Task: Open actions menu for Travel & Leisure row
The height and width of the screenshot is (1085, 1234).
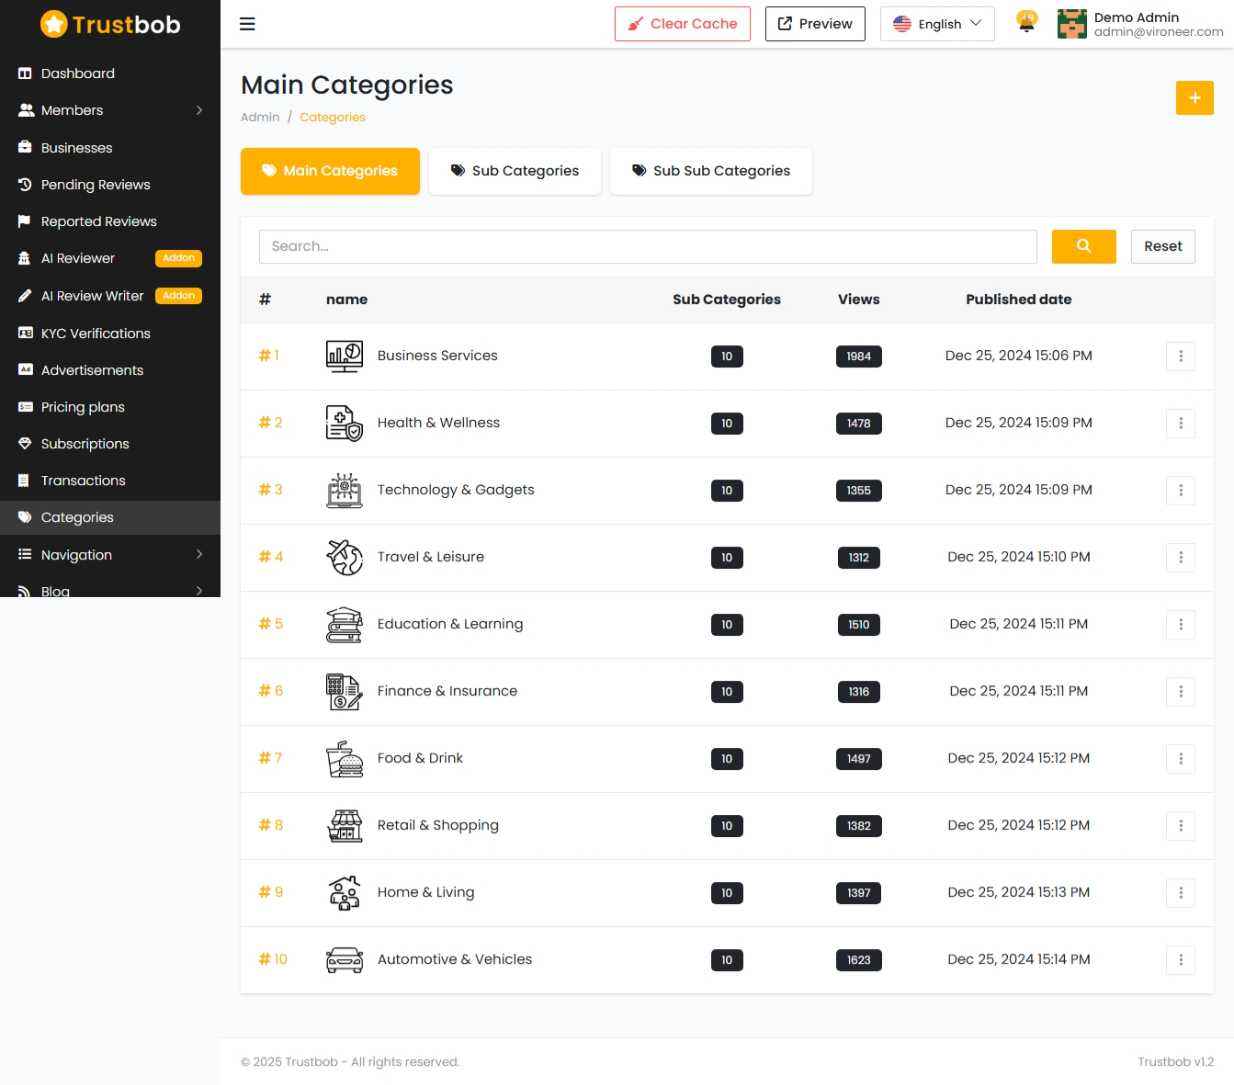Action: 1180,557
